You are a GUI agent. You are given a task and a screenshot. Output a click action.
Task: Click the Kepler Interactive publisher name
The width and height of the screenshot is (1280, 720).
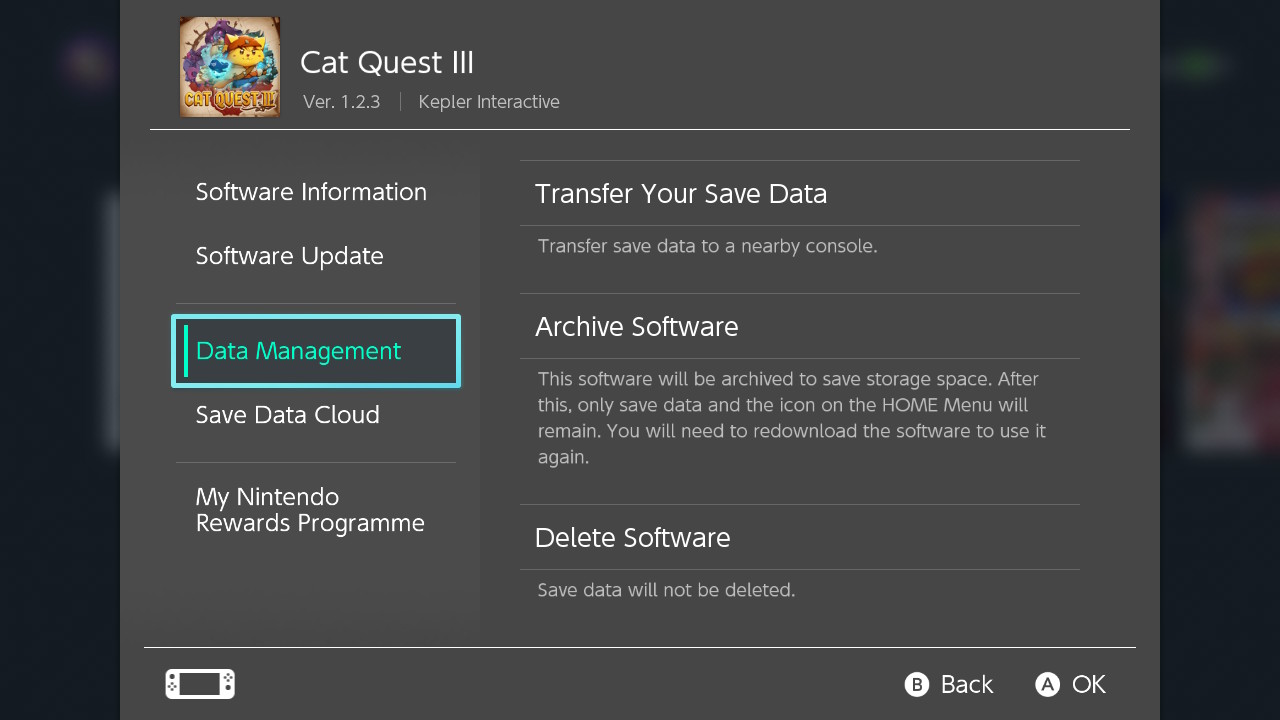click(x=489, y=102)
